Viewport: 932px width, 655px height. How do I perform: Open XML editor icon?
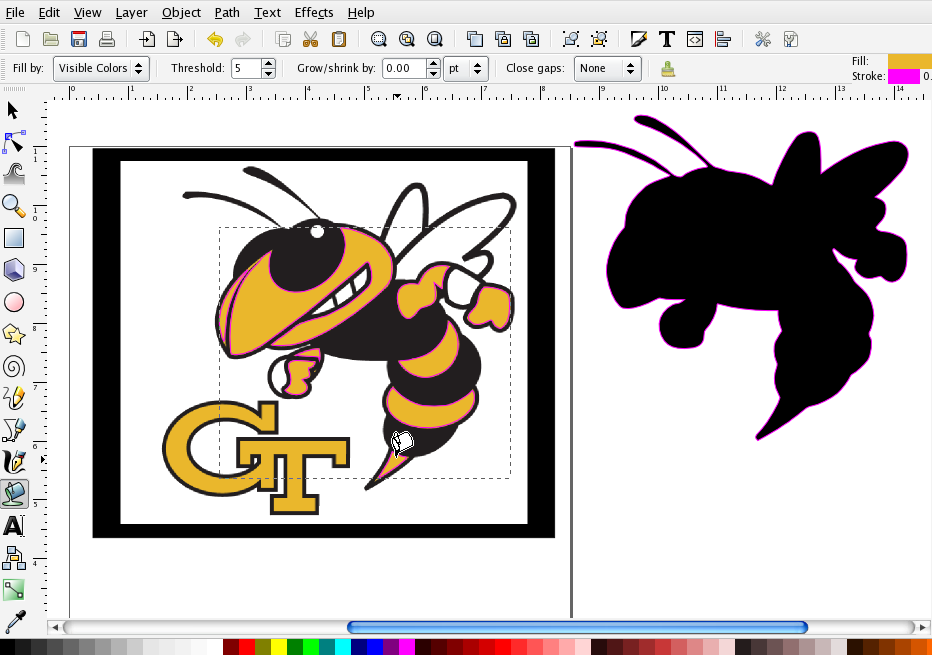(x=694, y=39)
